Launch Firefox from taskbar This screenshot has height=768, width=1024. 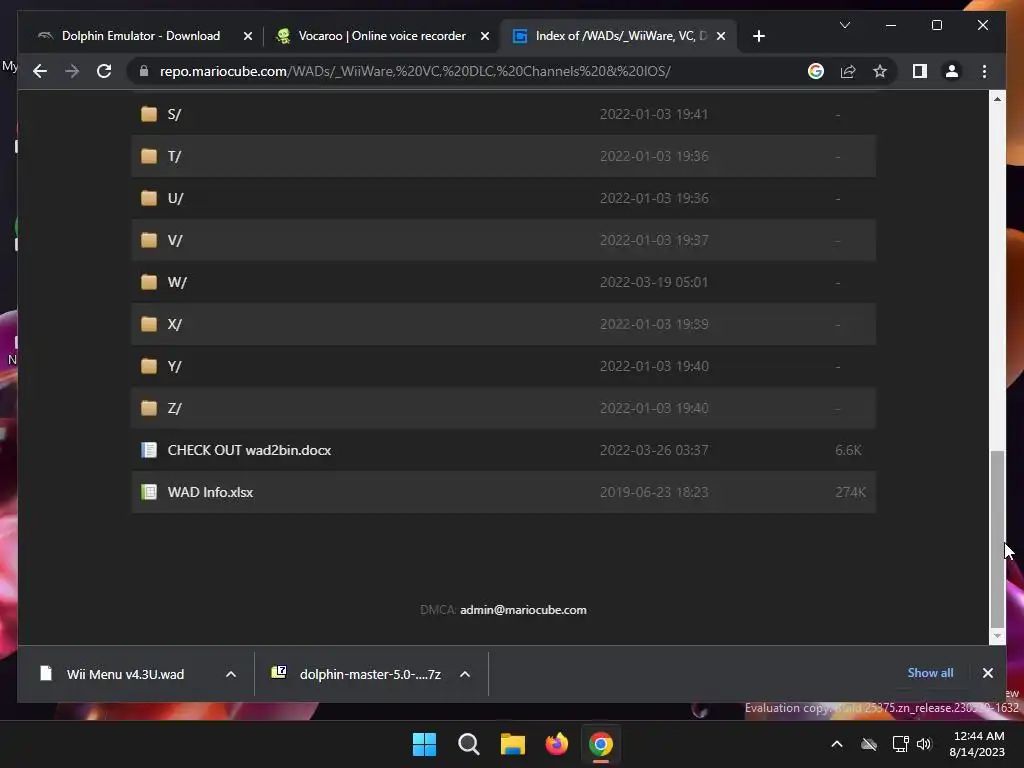pos(556,744)
